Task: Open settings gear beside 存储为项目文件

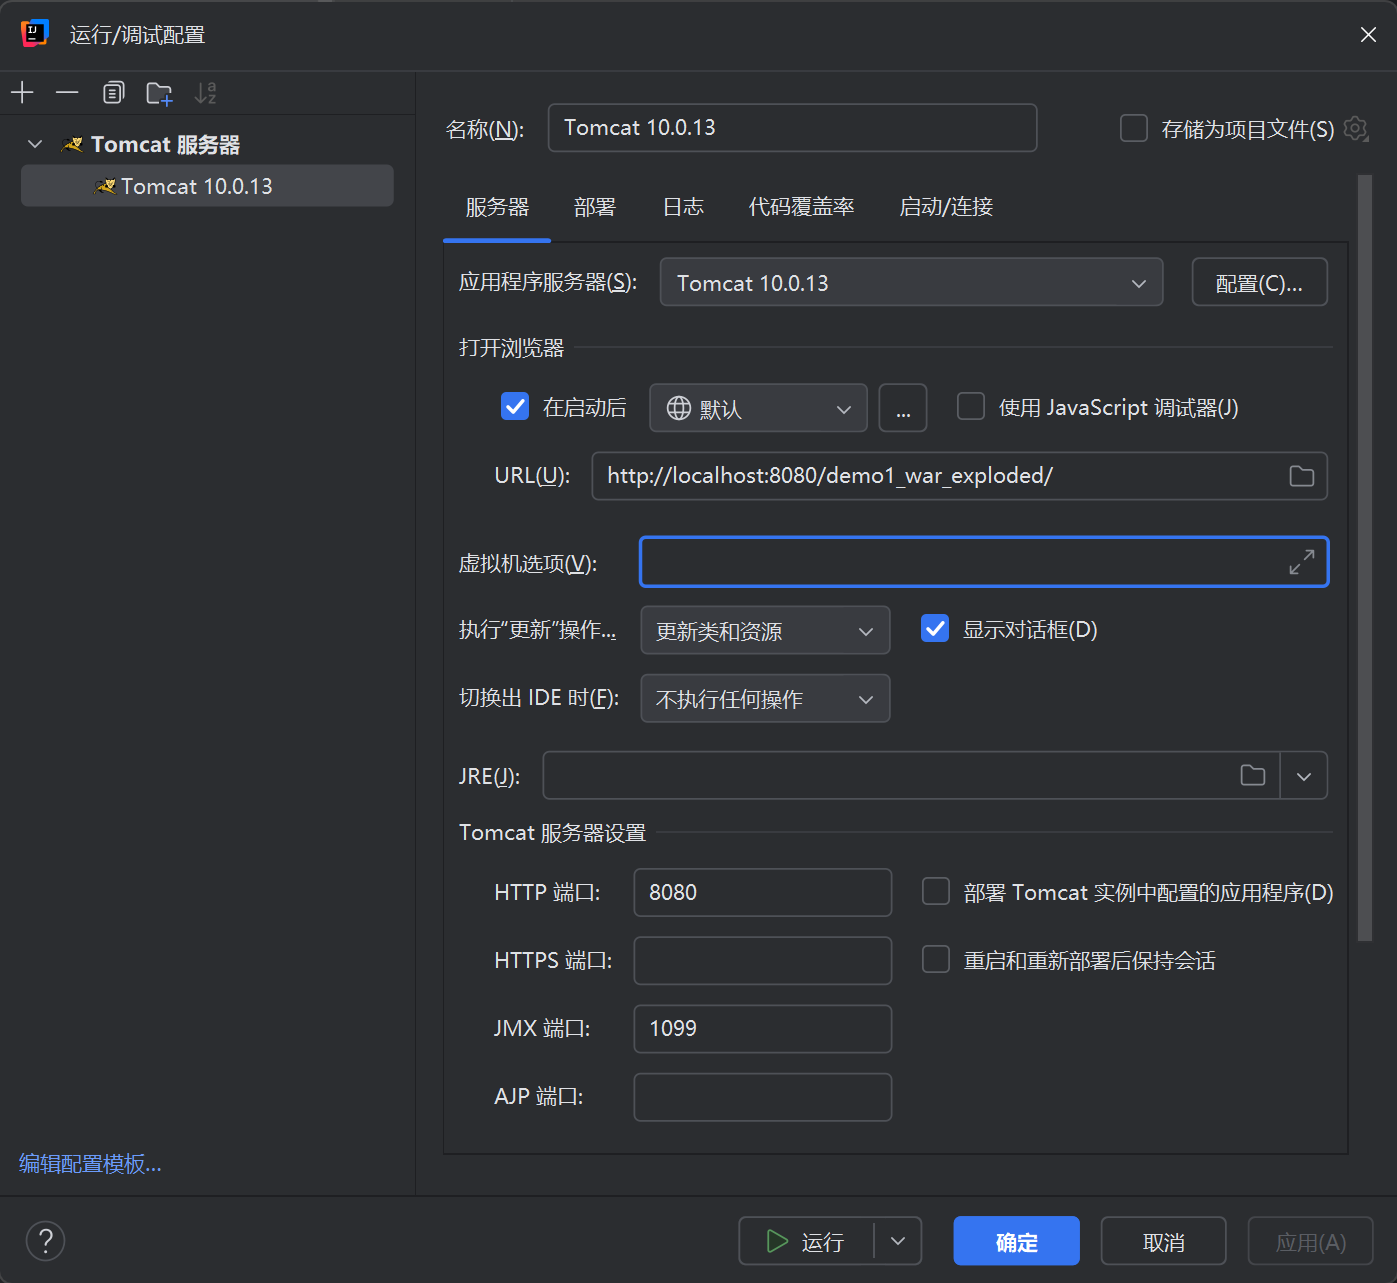Action: 1356,128
